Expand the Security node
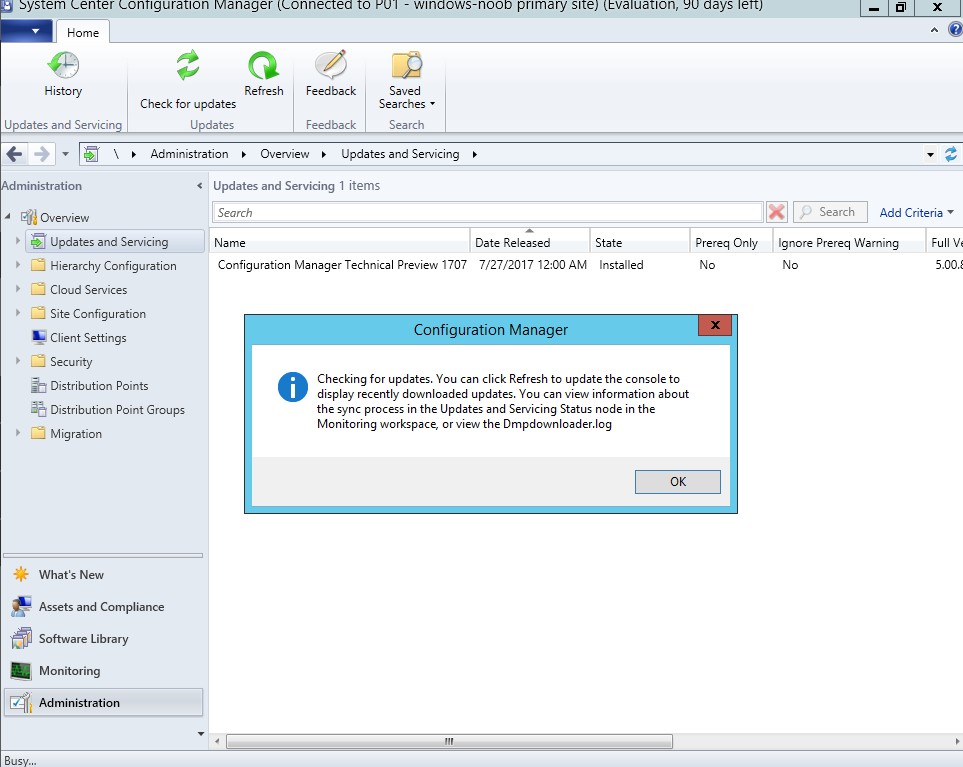This screenshot has height=767, width=963. tap(18, 360)
